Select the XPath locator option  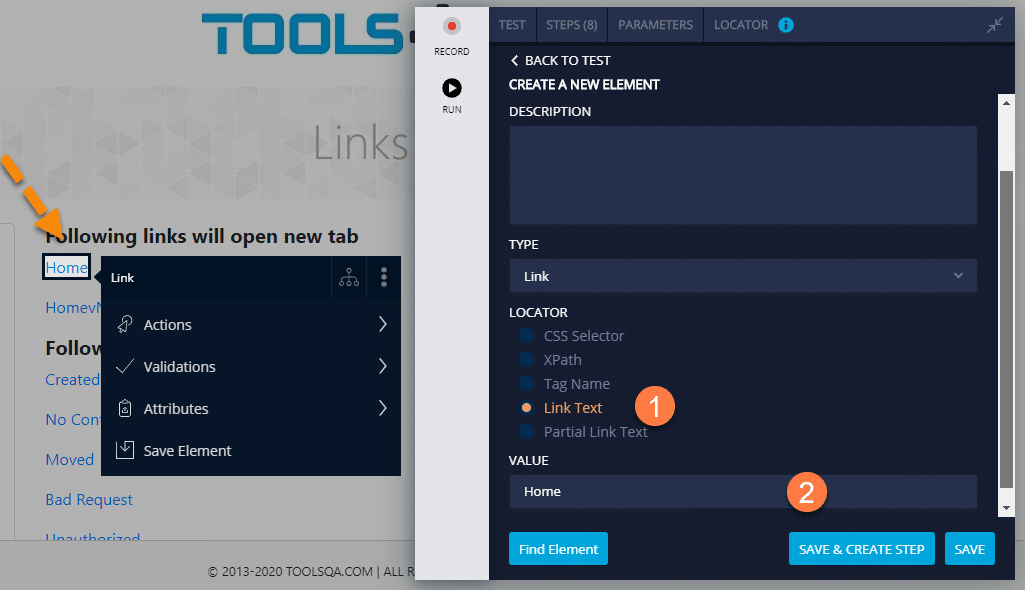pyautogui.click(x=526, y=360)
